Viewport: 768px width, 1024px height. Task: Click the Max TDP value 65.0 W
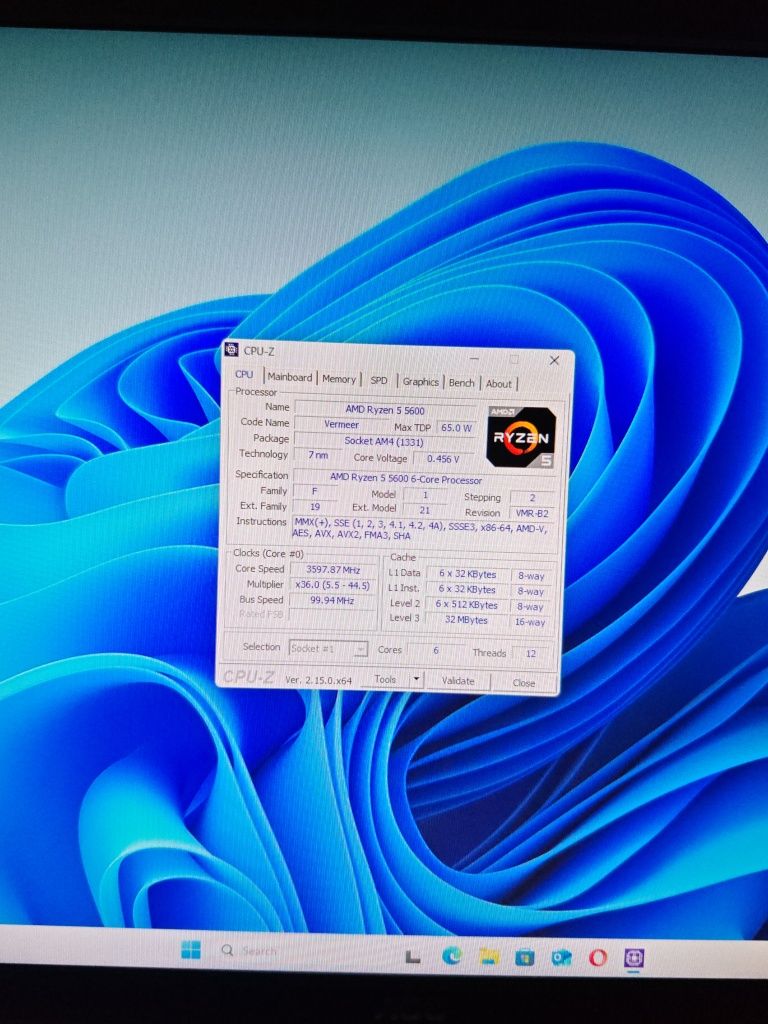pyautogui.click(x=456, y=427)
